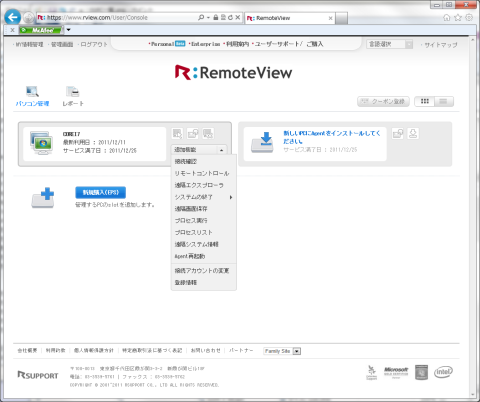The image size is (480, 402).
Task: Open パソコン管理 PC management icon
Action: click(x=32, y=96)
